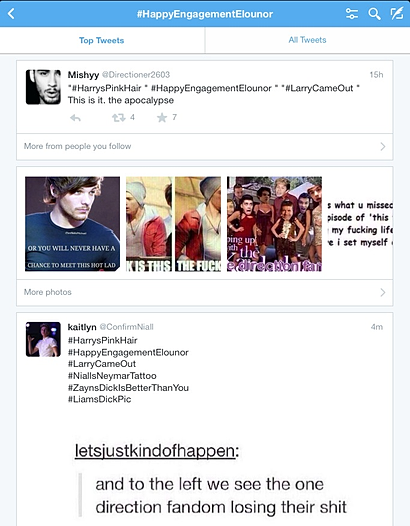Viewport: 410px width, 526px height.
Task: Switch to All Tweets tab
Action: [307, 40]
